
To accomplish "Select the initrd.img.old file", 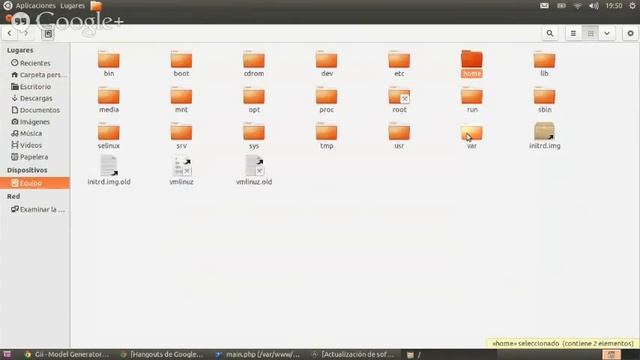I will click(x=109, y=171).
